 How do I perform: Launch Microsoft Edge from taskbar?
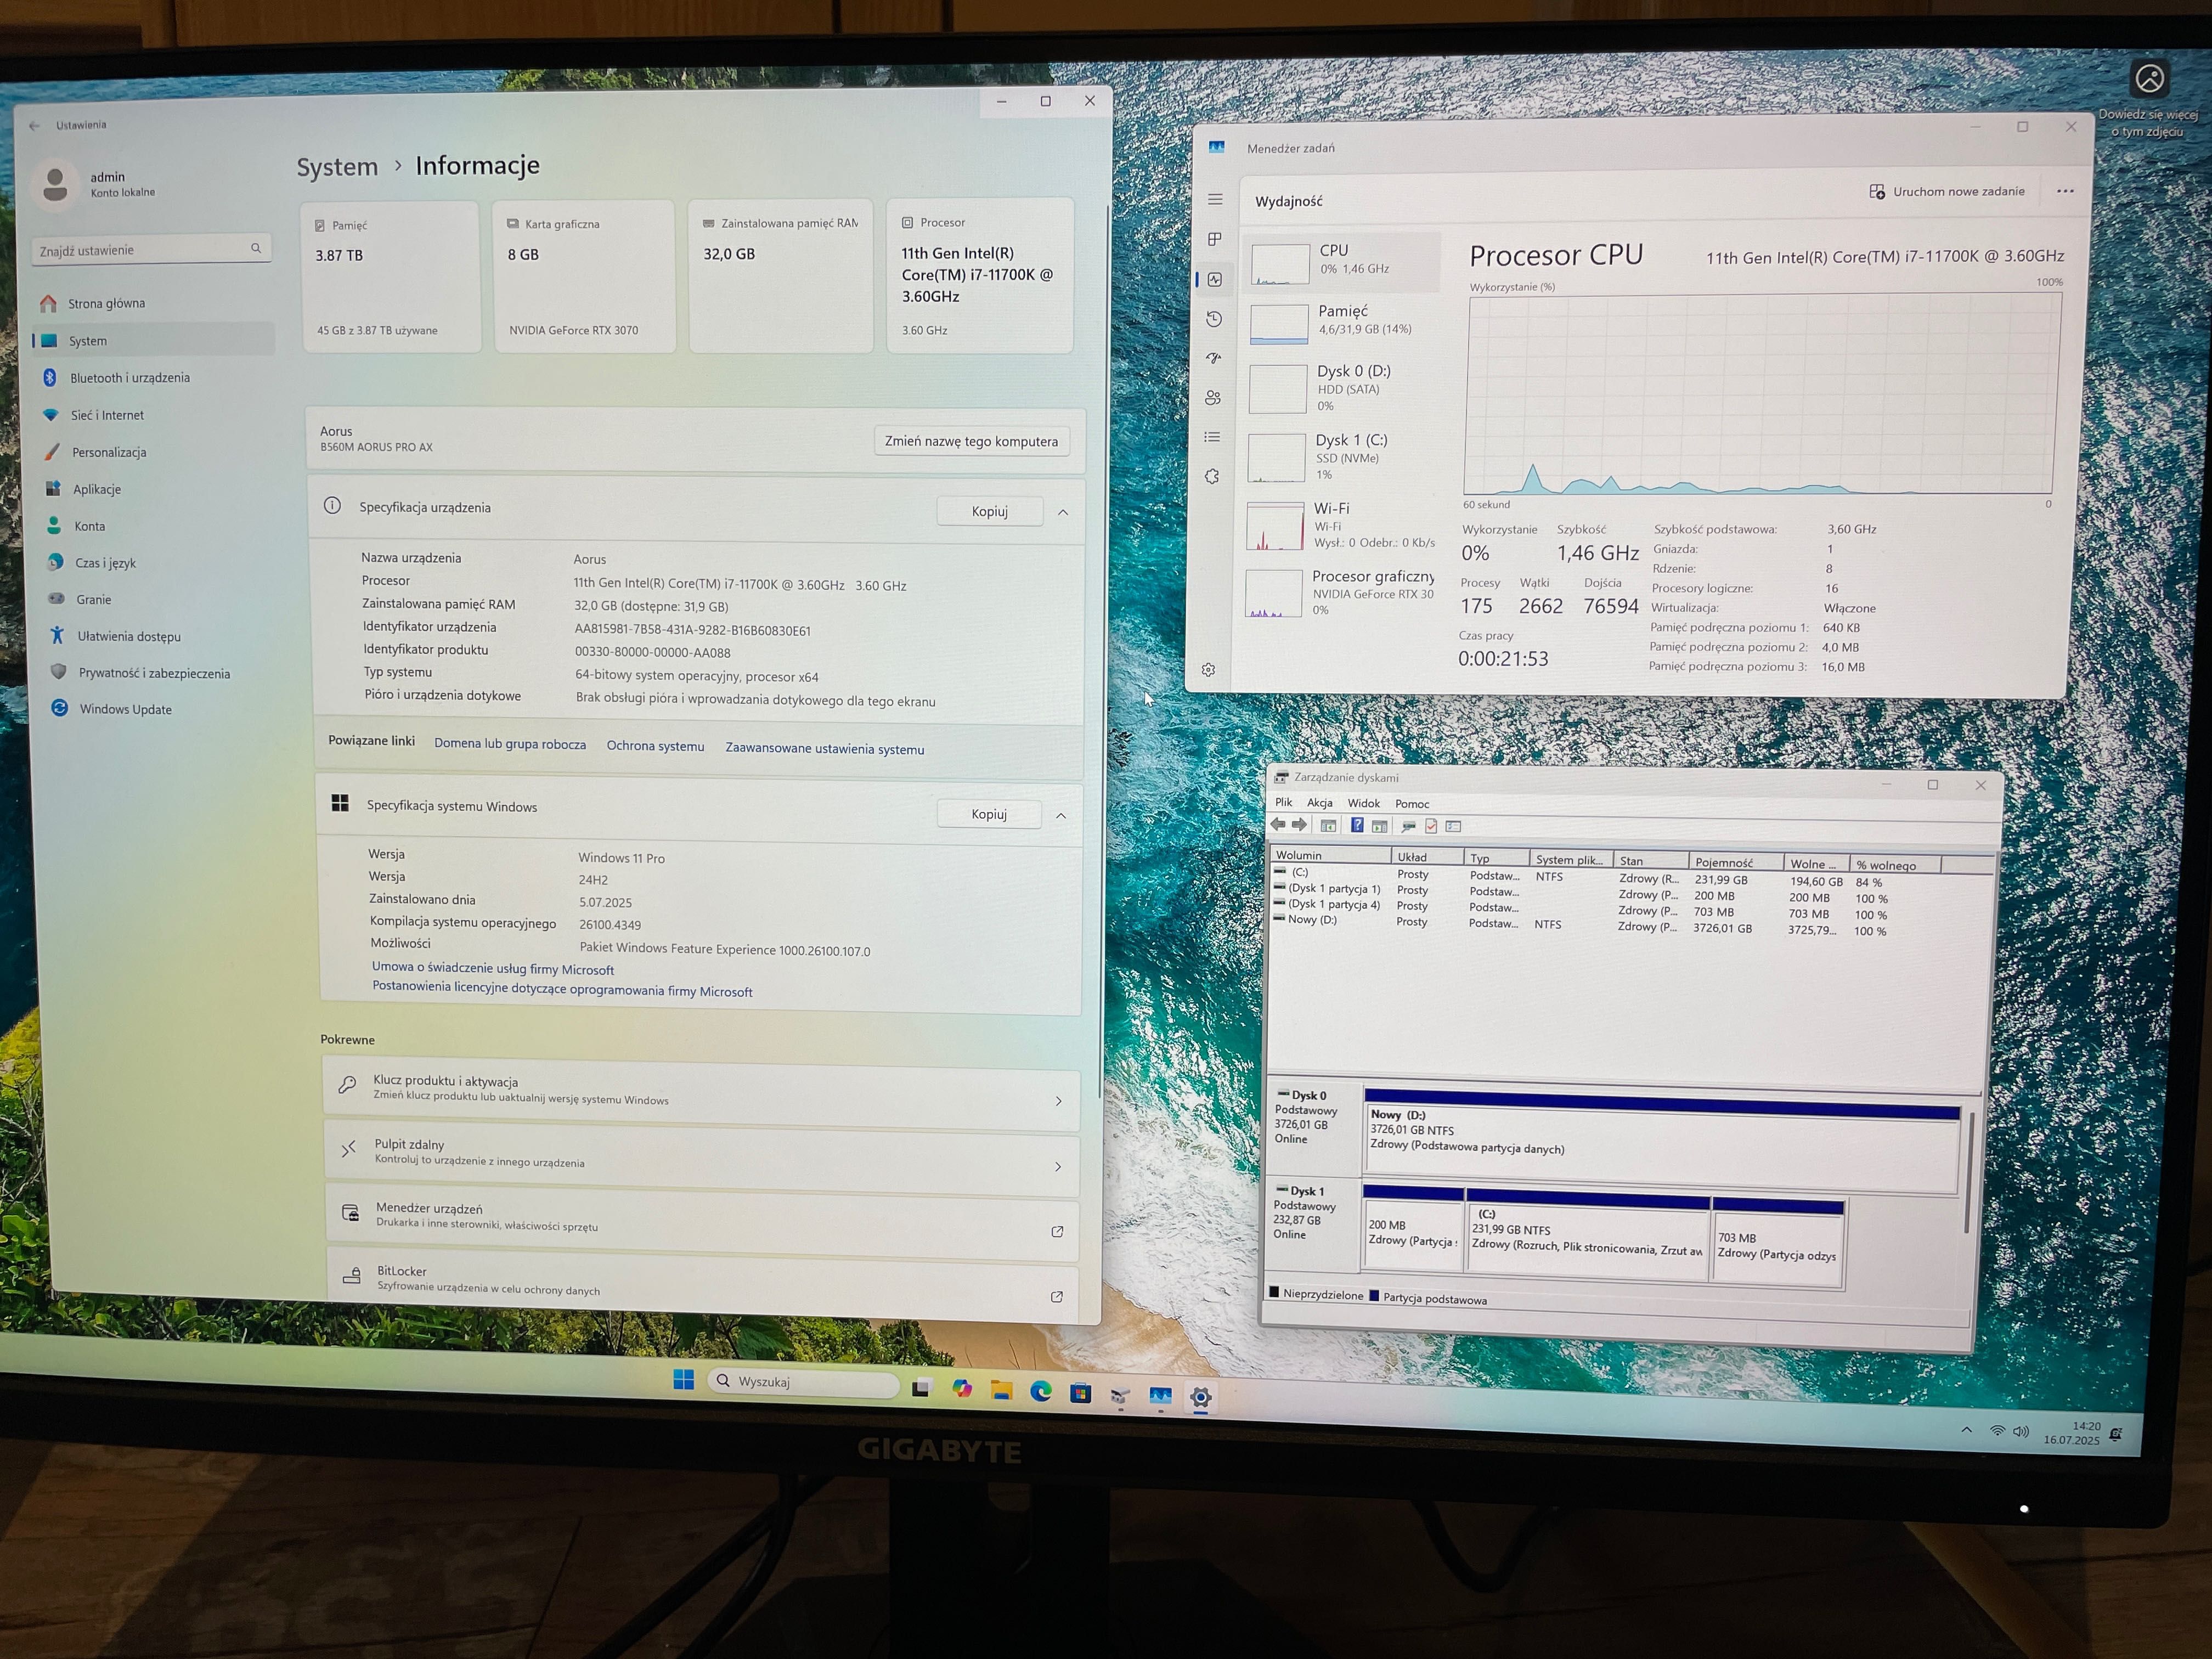pos(1041,1391)
